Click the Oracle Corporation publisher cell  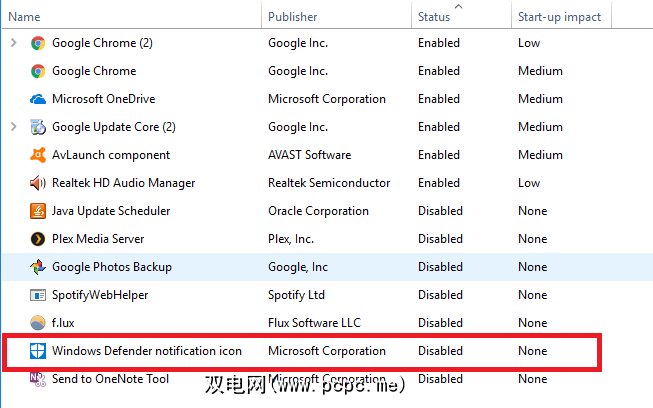[319, 211]
